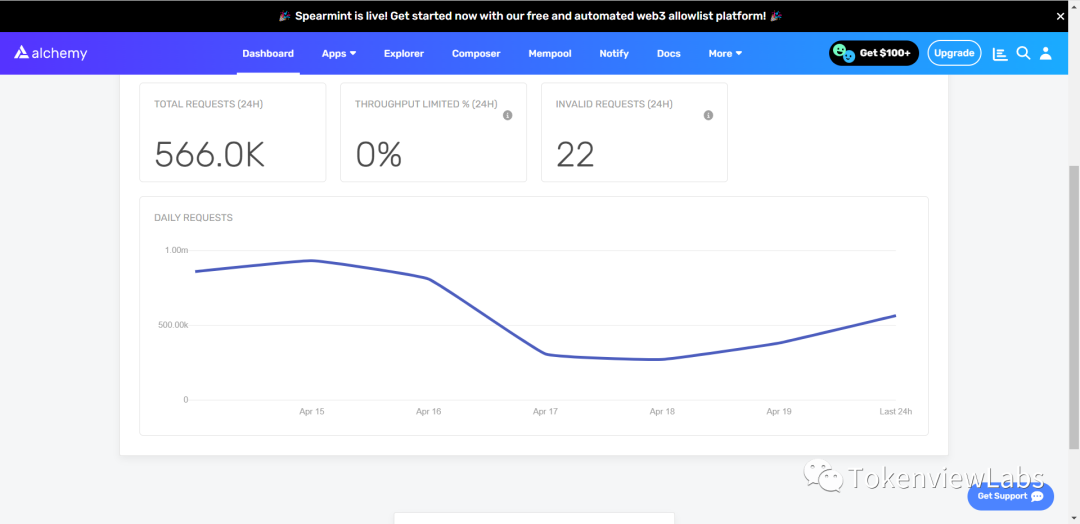Click the Spearmint is live banner text

coord(530,16)
